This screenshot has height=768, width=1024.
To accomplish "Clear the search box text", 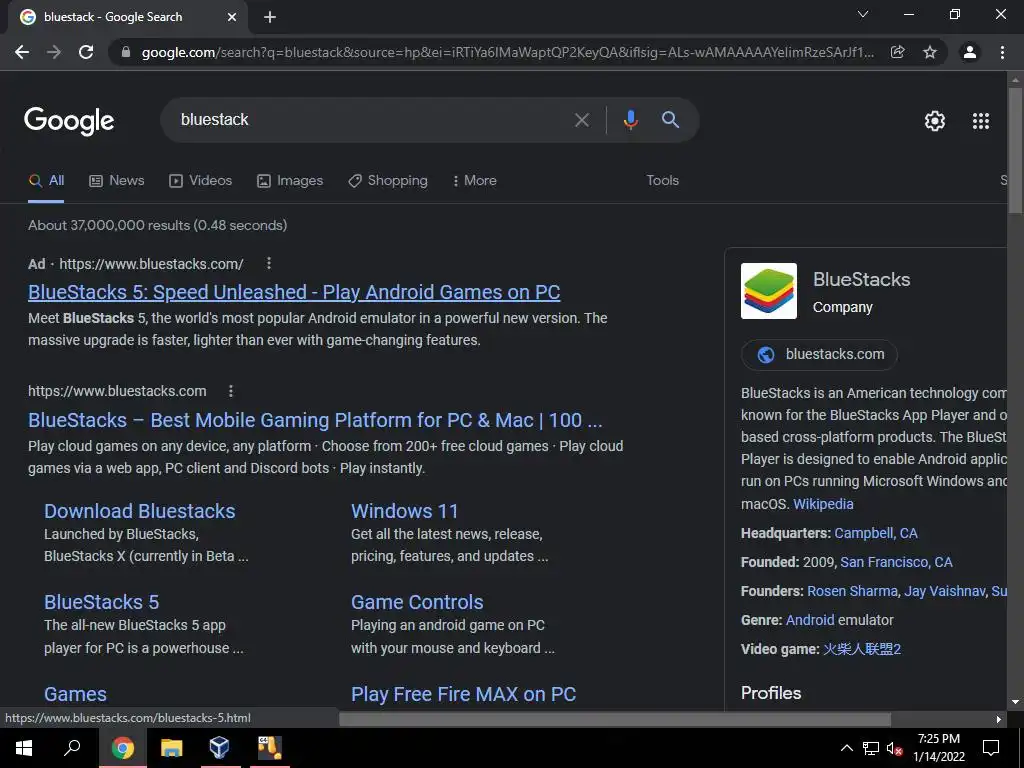I will point(581,120).
